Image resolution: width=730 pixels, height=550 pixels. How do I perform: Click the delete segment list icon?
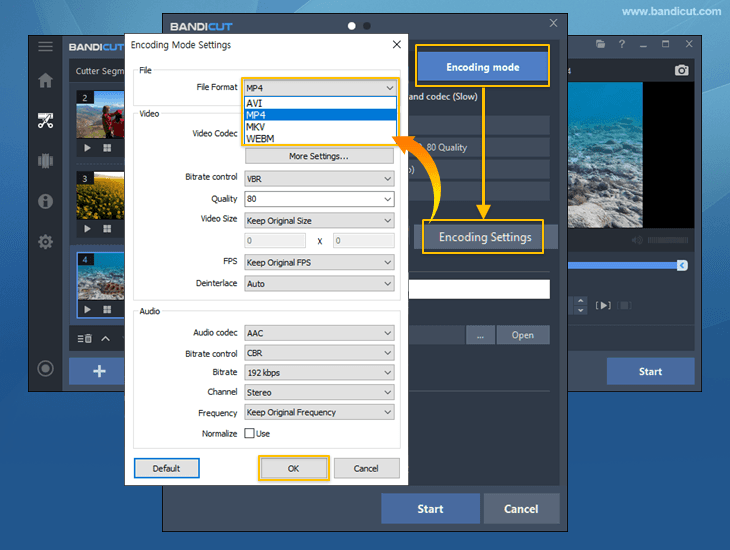84,339
